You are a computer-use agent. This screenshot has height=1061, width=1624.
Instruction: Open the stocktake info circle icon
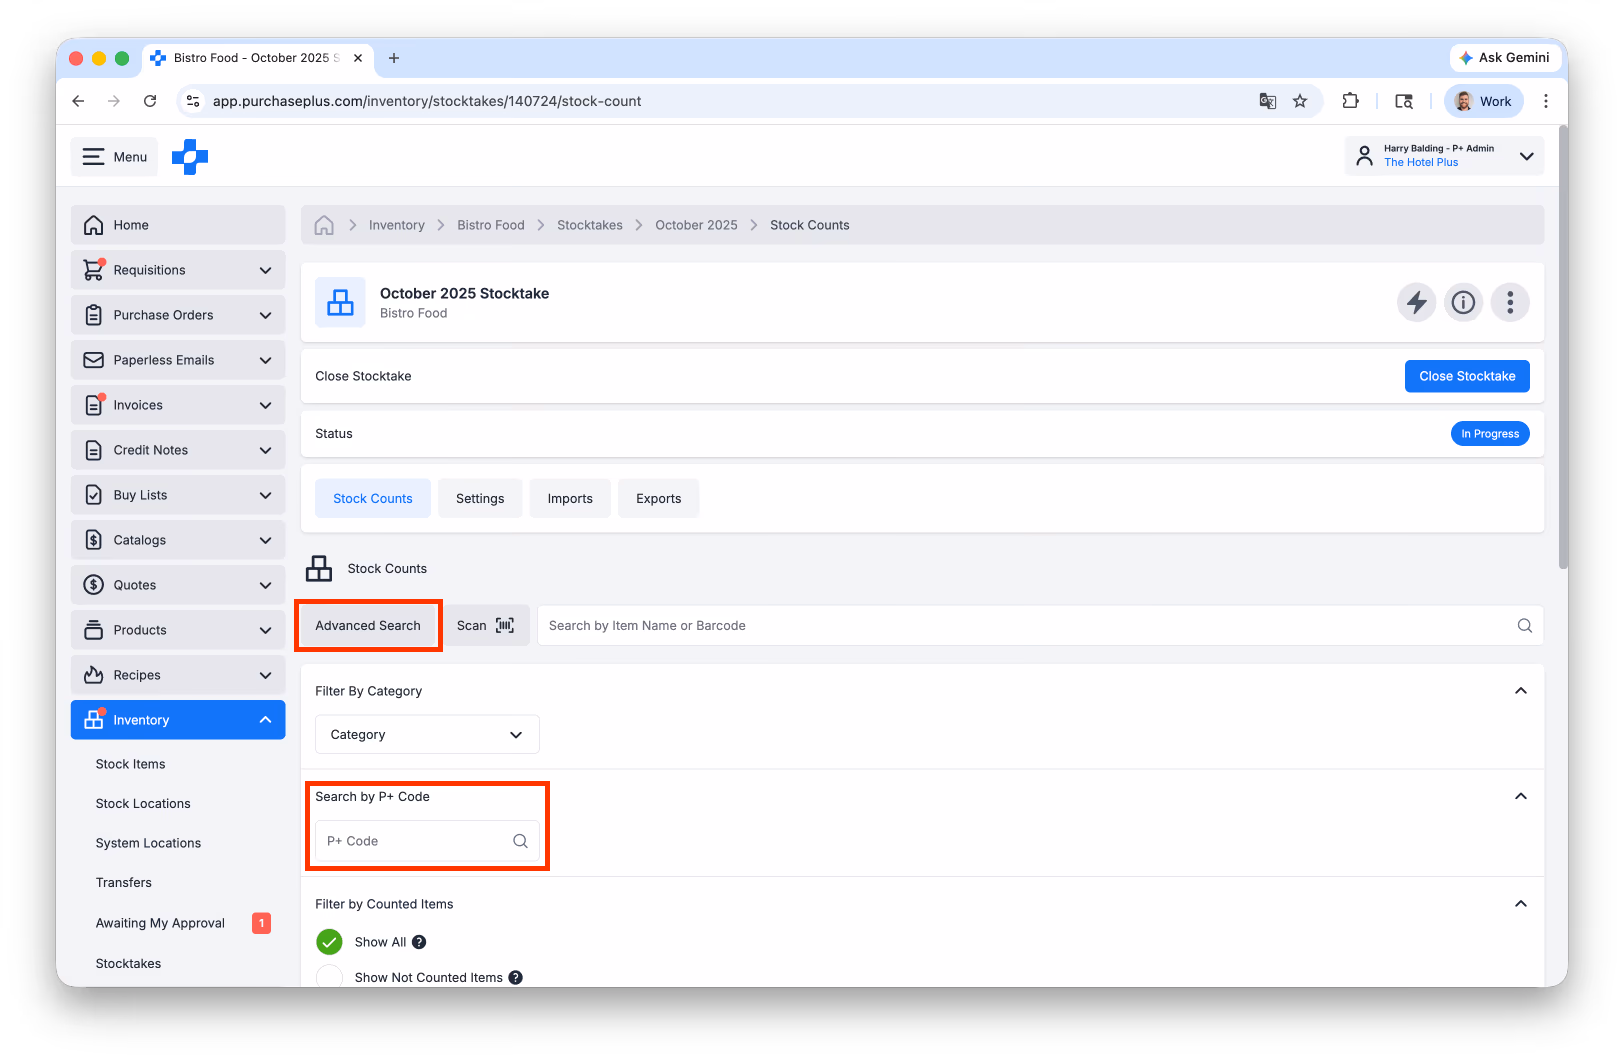(1463, 302)
